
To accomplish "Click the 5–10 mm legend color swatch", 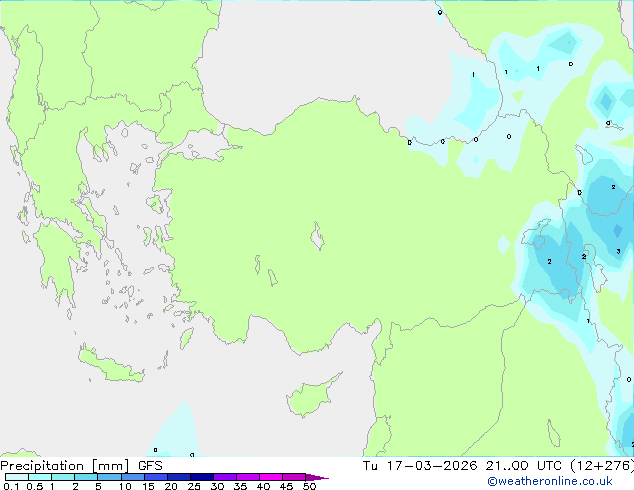I will click(x=109, y=477).
